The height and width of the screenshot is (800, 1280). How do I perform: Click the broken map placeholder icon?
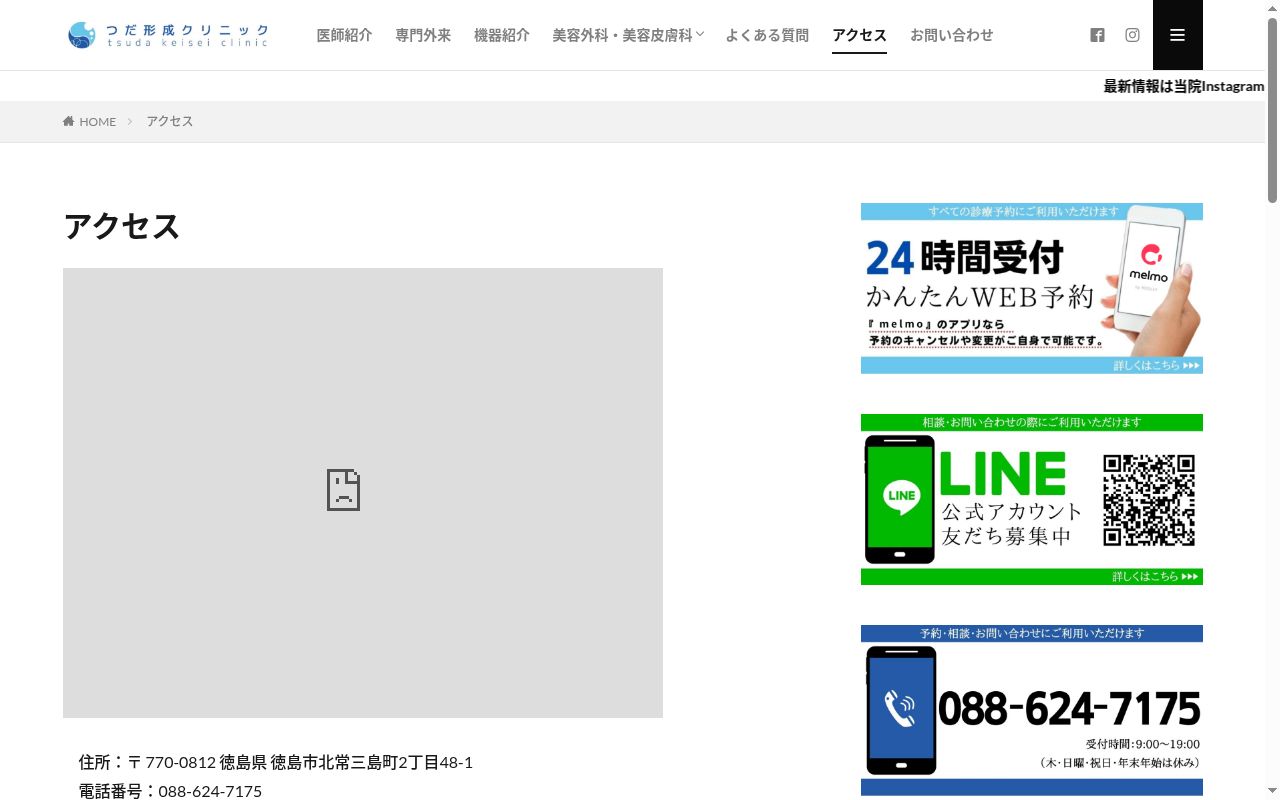343,490
